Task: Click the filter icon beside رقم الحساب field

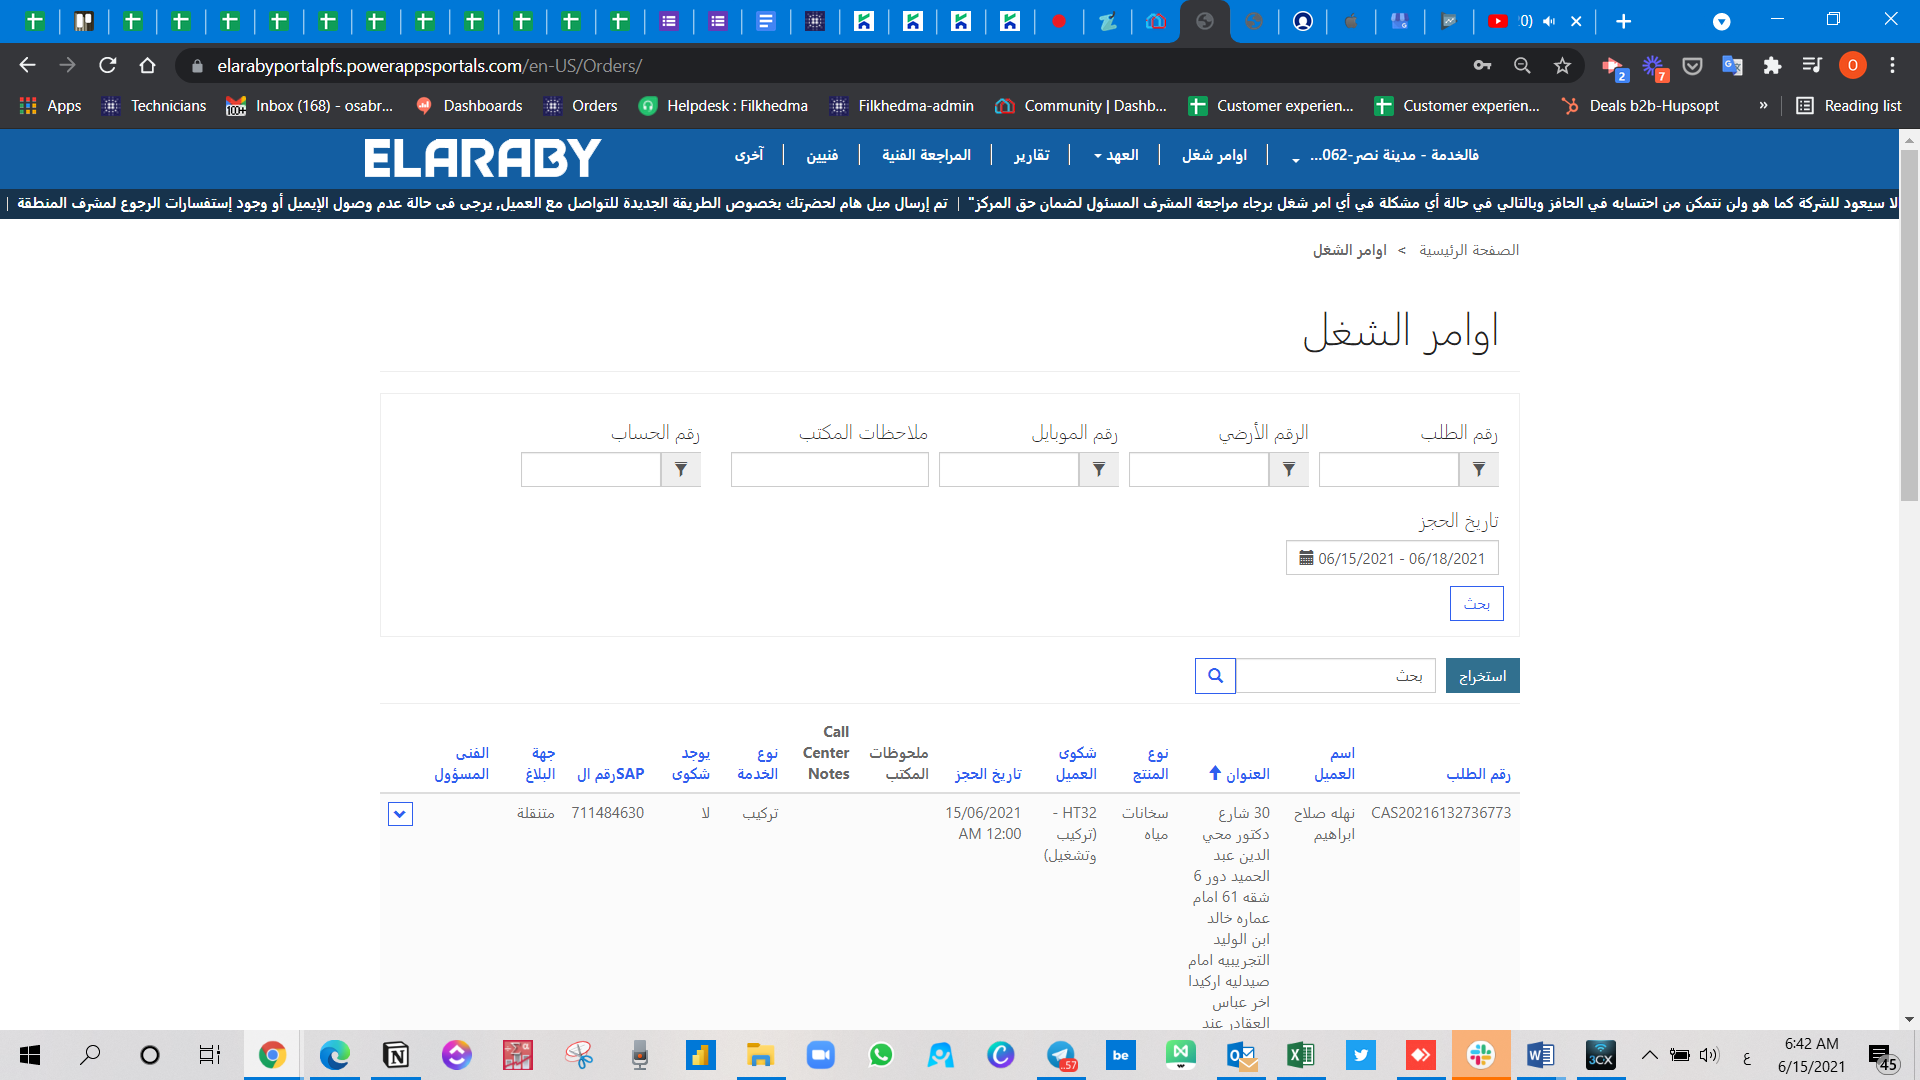Action: point(680,469)
